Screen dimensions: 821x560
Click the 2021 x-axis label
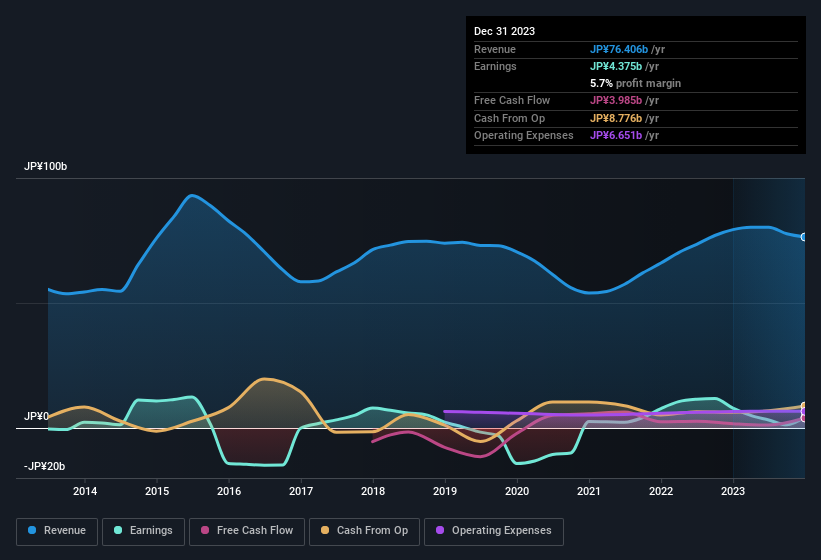(589, 491)
